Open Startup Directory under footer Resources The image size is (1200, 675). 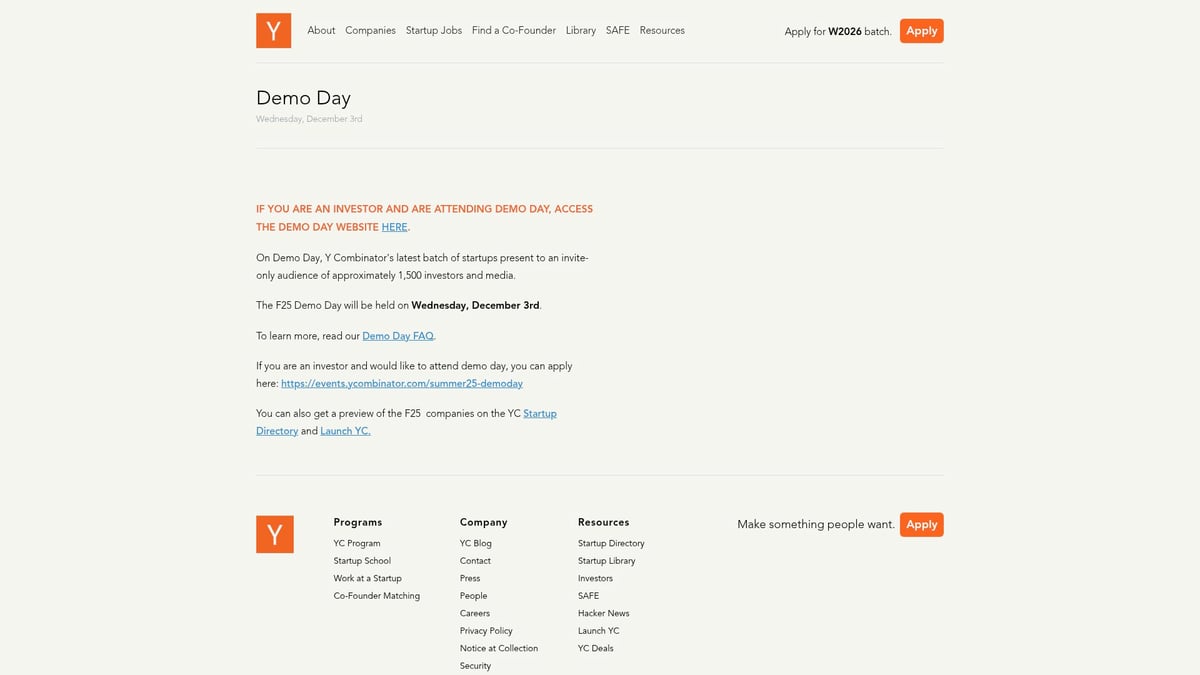[611, 544]
